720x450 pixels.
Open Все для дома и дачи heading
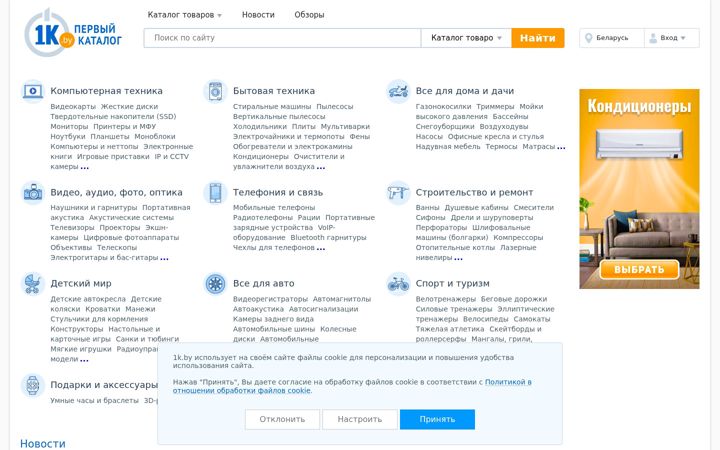coord(465,91)
